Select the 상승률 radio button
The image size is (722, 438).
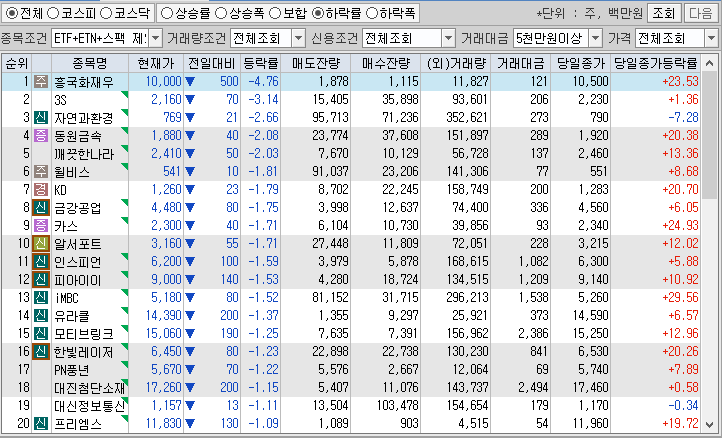tap(168, 13)
